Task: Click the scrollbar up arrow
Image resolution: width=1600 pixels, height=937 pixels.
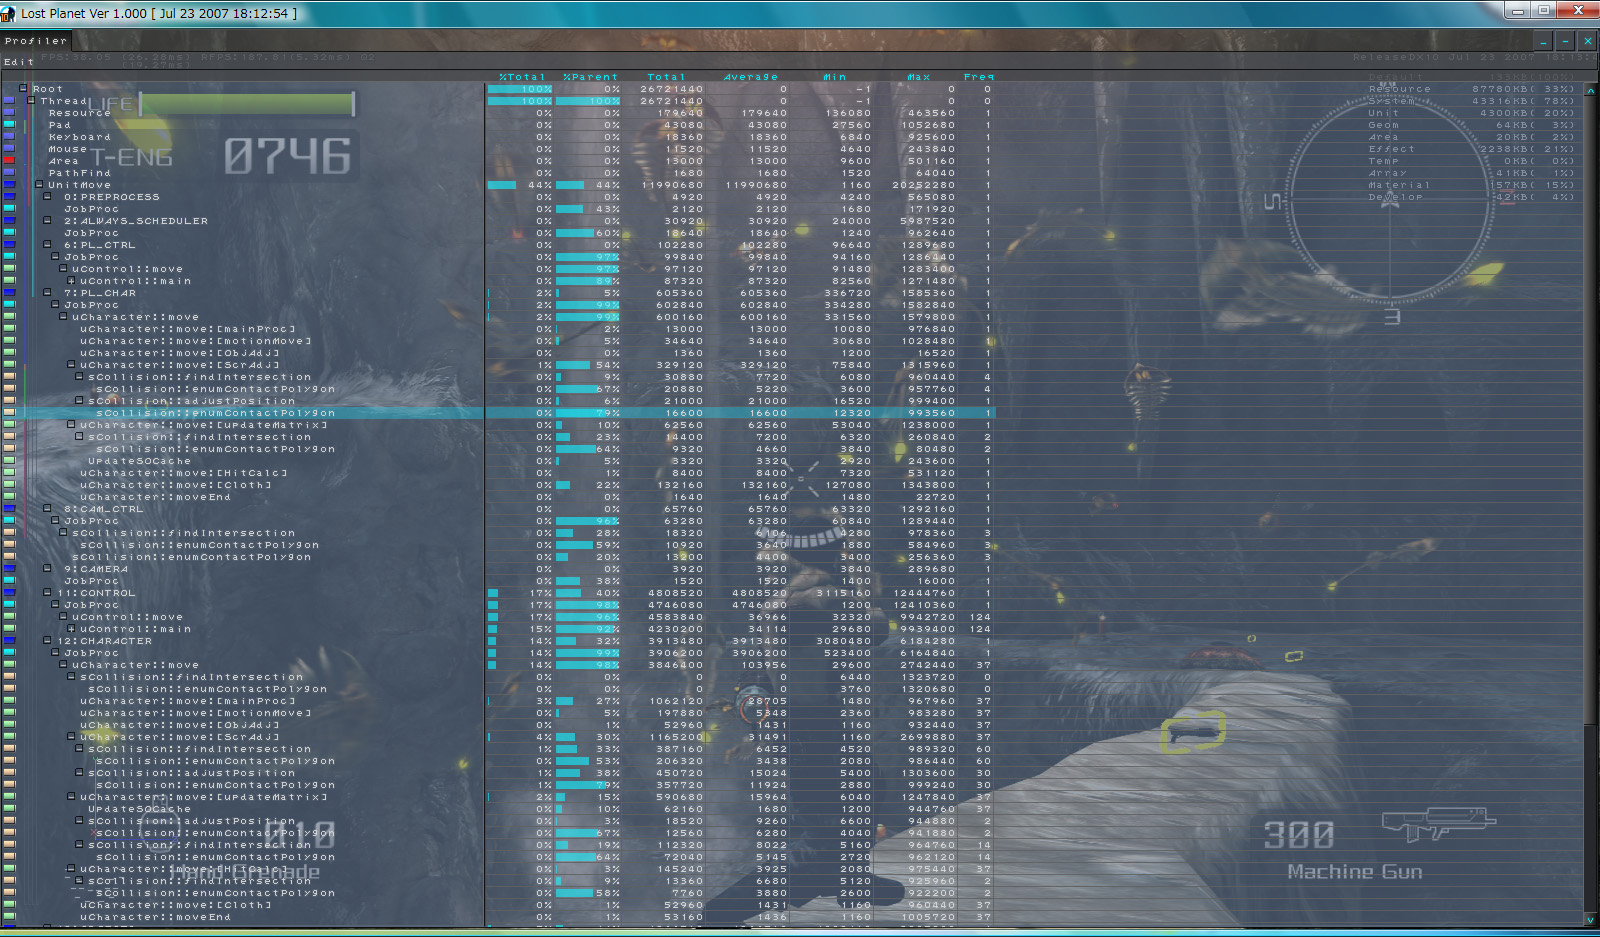Action: click(x=1590, y=90)
